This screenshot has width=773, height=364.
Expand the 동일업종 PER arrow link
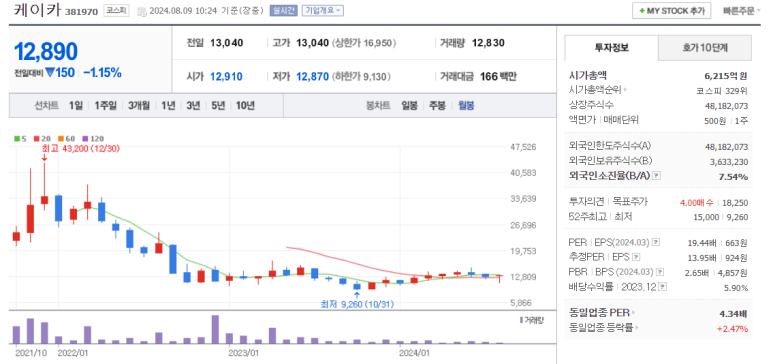[634, 313]
